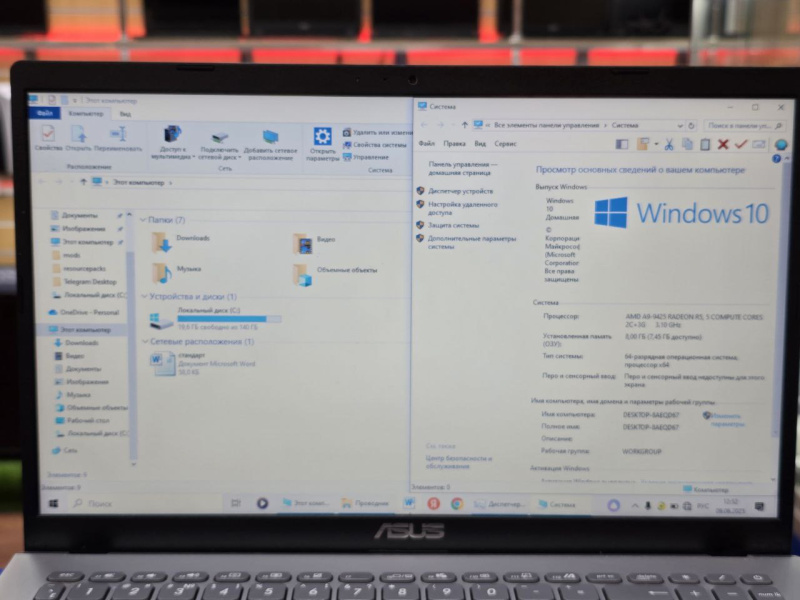Collapse the Устройства и диски (1) group
Screen dimensions: 800x600
pyautogui.click(x=144, y=296)
